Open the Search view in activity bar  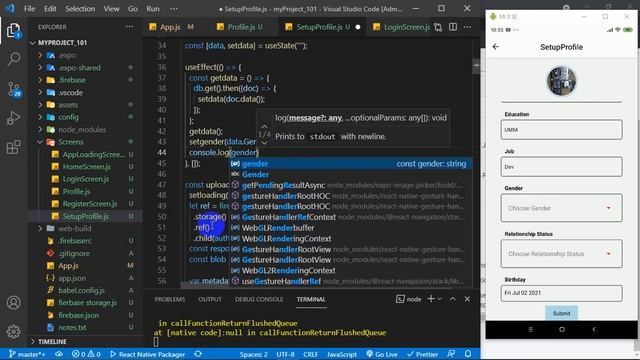coord(13,59)
